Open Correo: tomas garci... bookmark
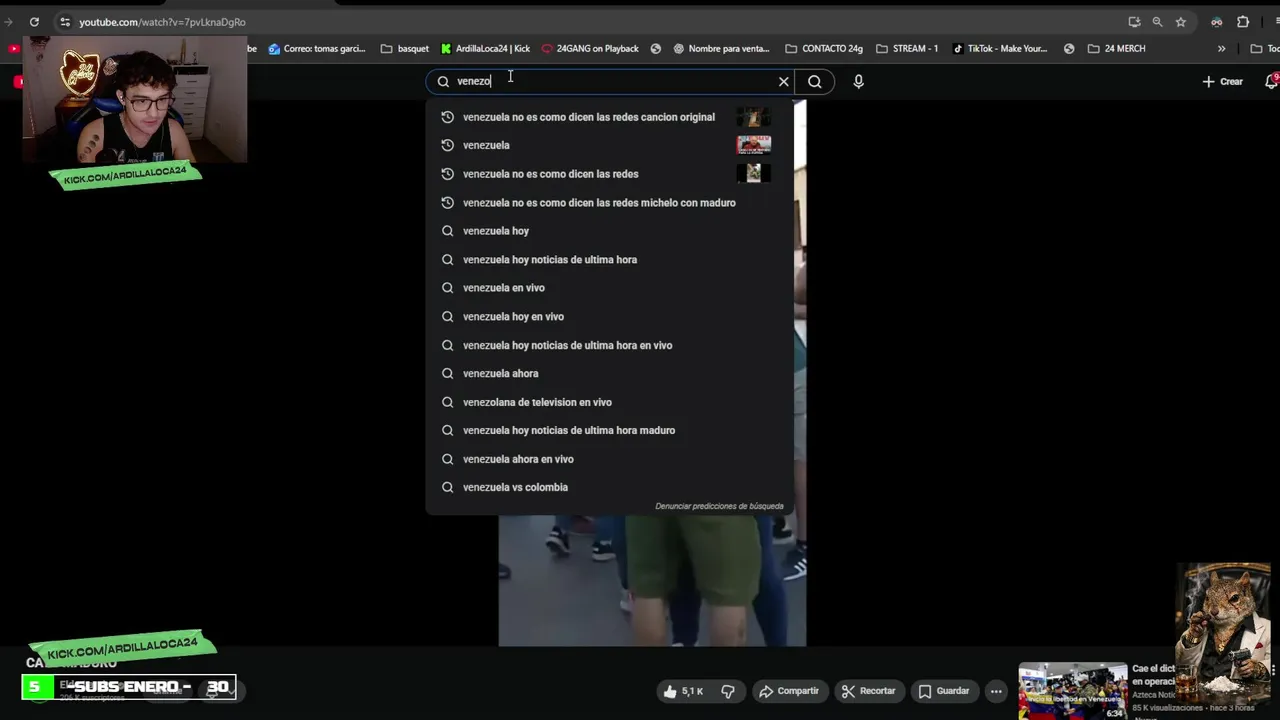Viewport: 1280px width, 720px height. [317, 48]
